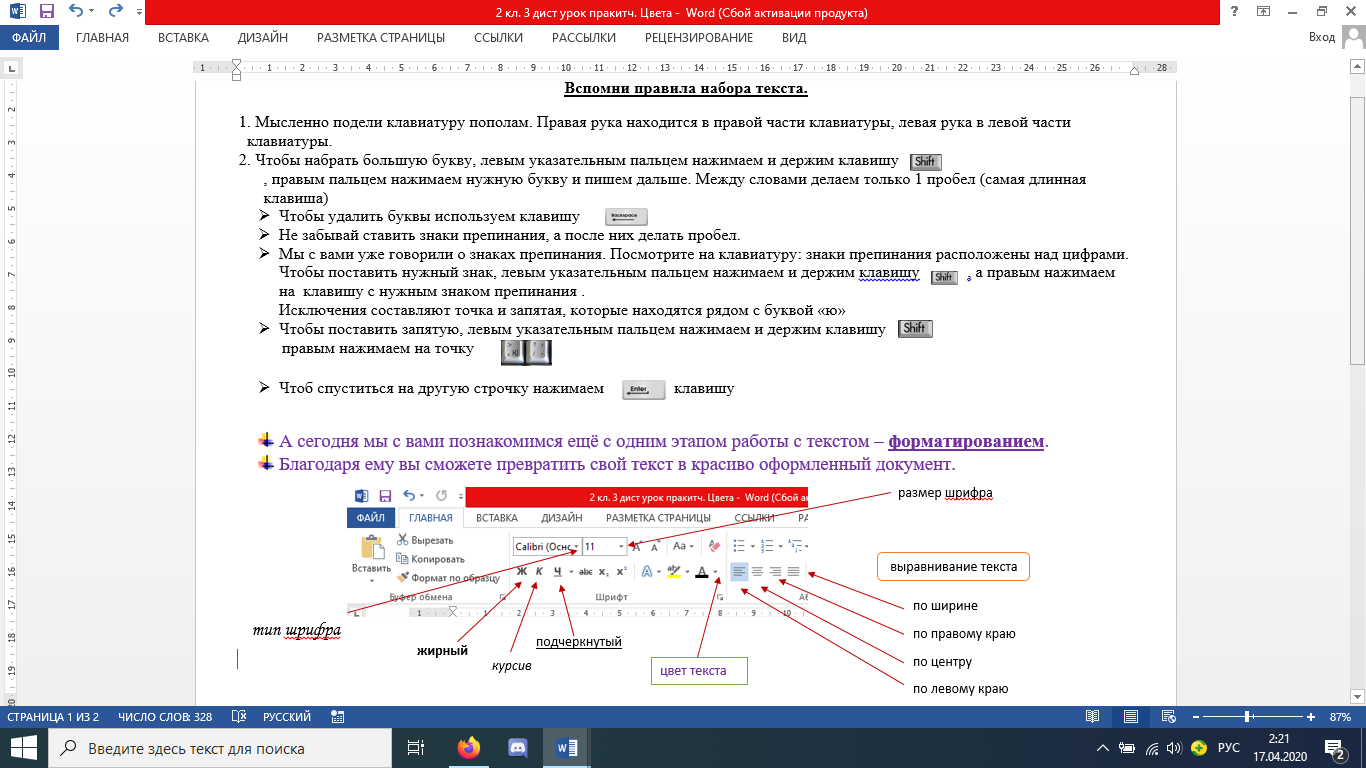Open the undo history dropdown arrow
Image resolution: width=1366 pixels, height=768 pixels.
coord(91,14)
